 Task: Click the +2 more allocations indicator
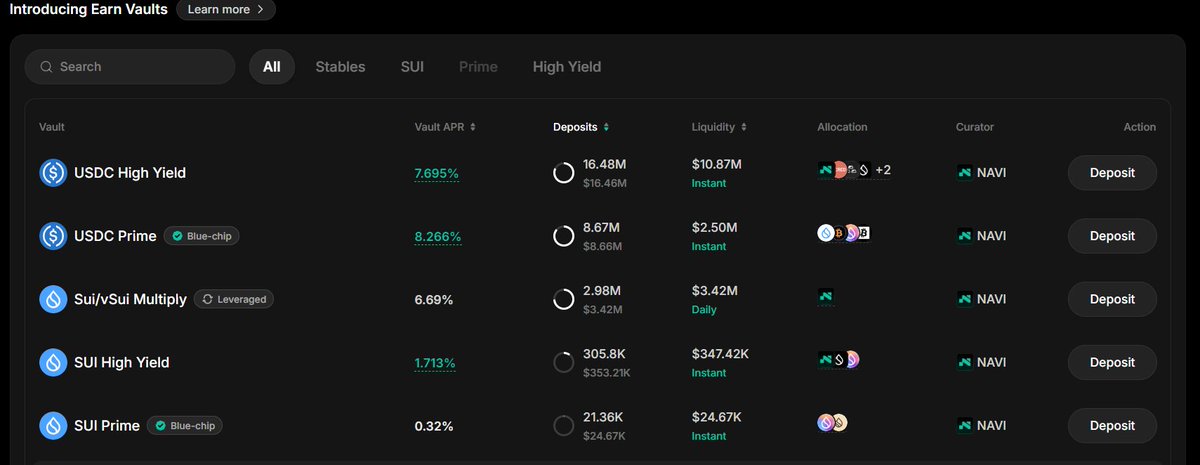882,170
